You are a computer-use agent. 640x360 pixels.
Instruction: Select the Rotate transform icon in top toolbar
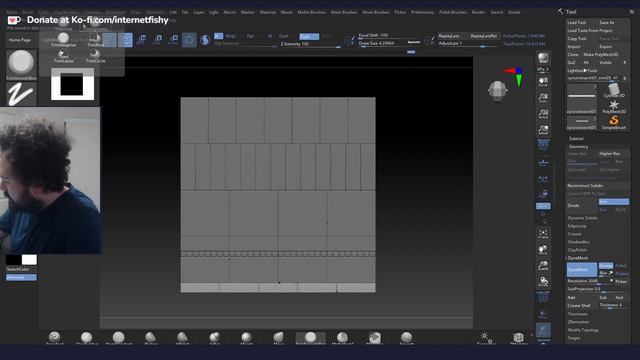tap(173, 40)
